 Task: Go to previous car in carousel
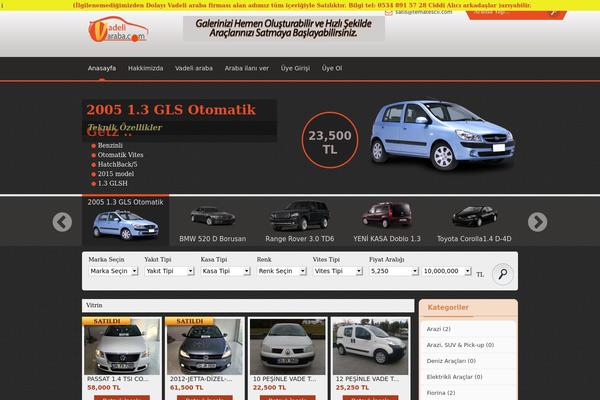click(x=62, y=222)
